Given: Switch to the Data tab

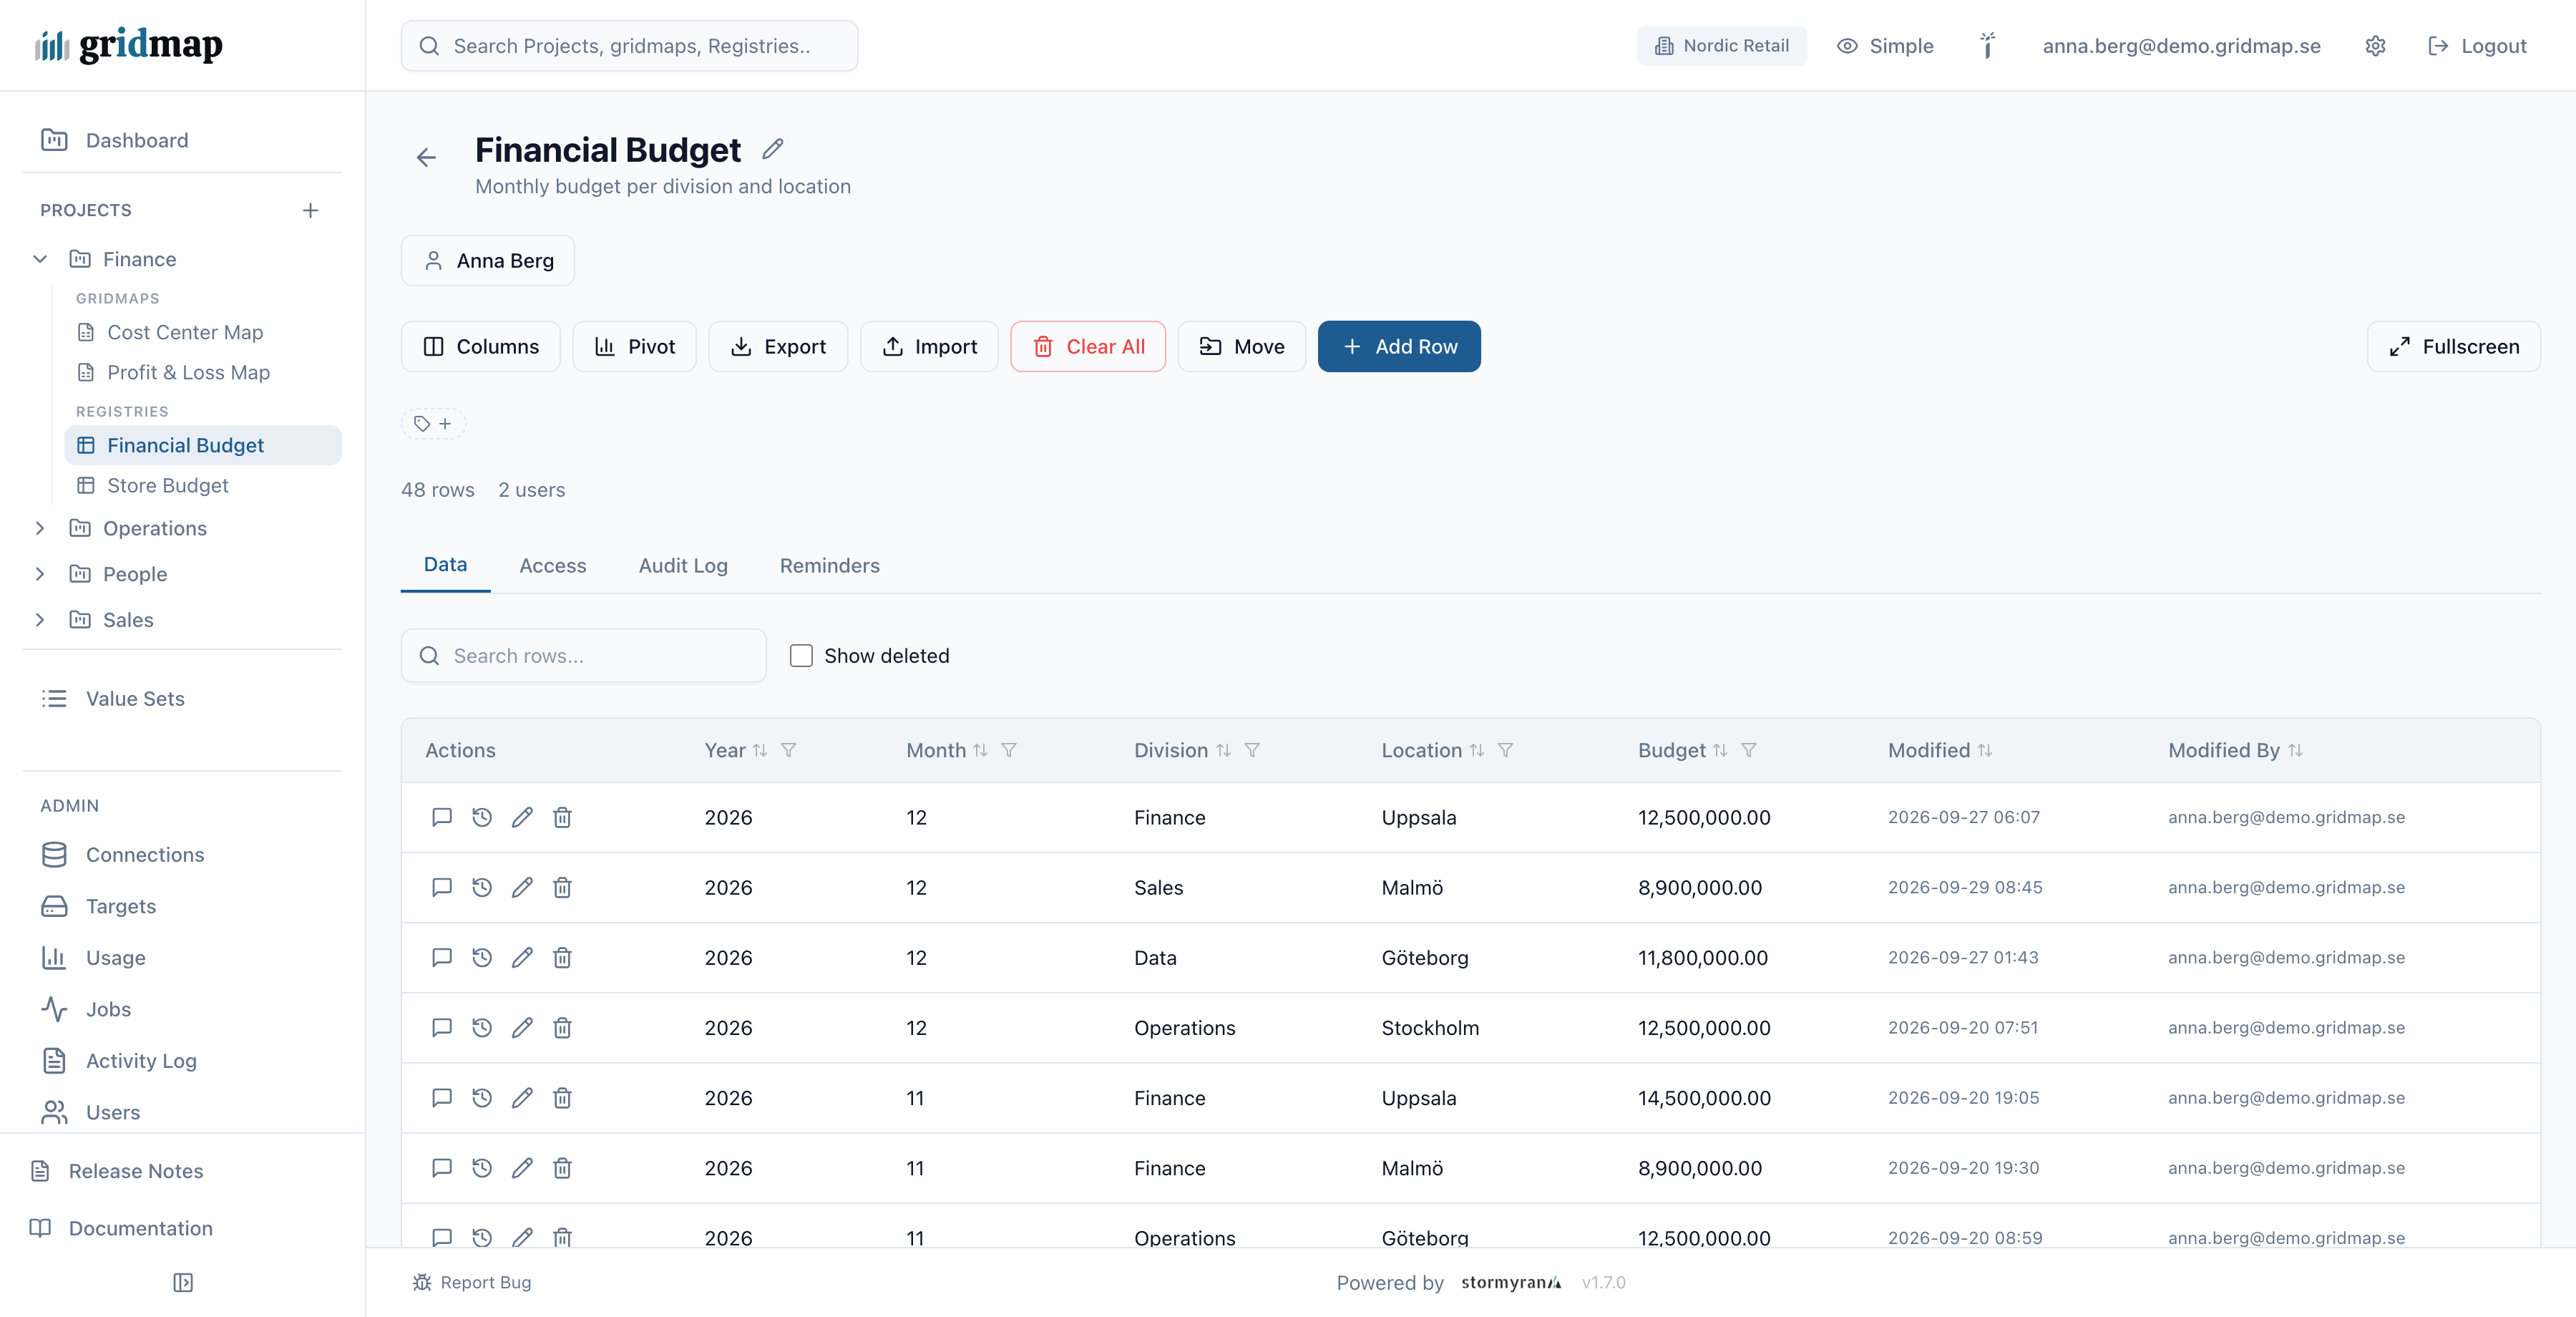Looking at the screenshot, I should (445, 564).
